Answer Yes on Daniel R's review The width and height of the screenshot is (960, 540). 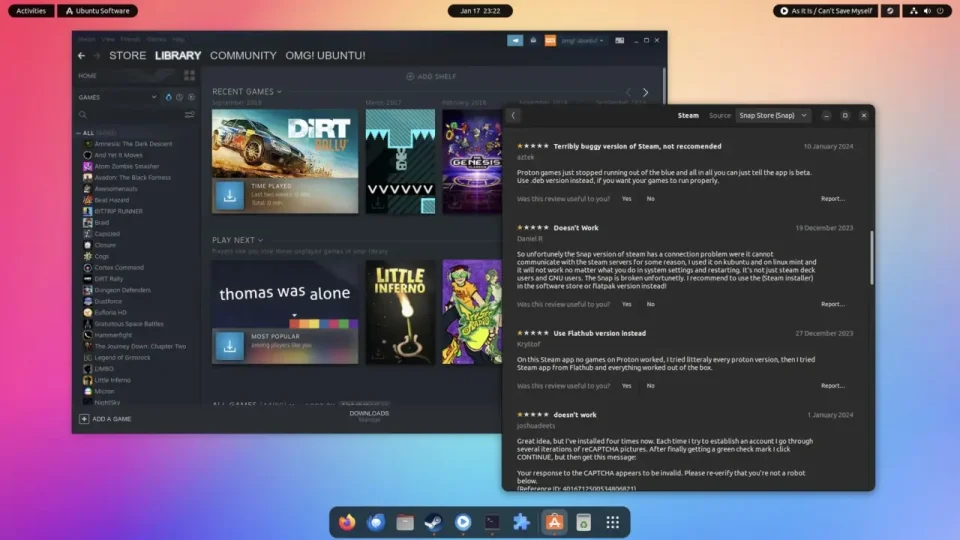point(626,304)
